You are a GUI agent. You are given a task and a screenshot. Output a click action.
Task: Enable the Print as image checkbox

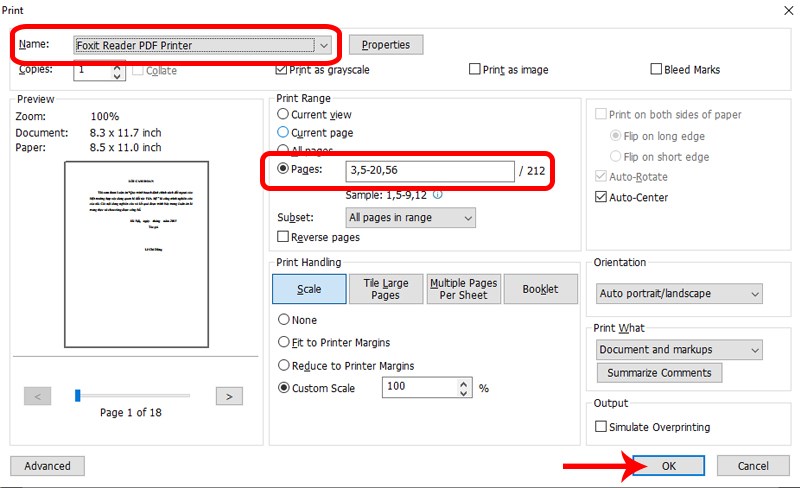(x=475, y=70)
